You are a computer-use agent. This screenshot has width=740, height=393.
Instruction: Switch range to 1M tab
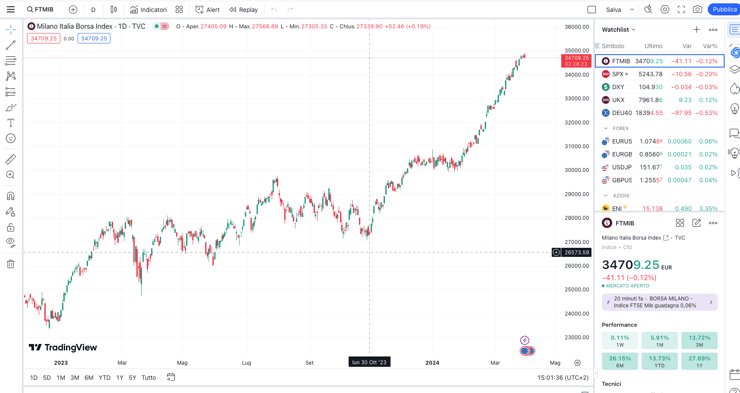coord(60,377)
